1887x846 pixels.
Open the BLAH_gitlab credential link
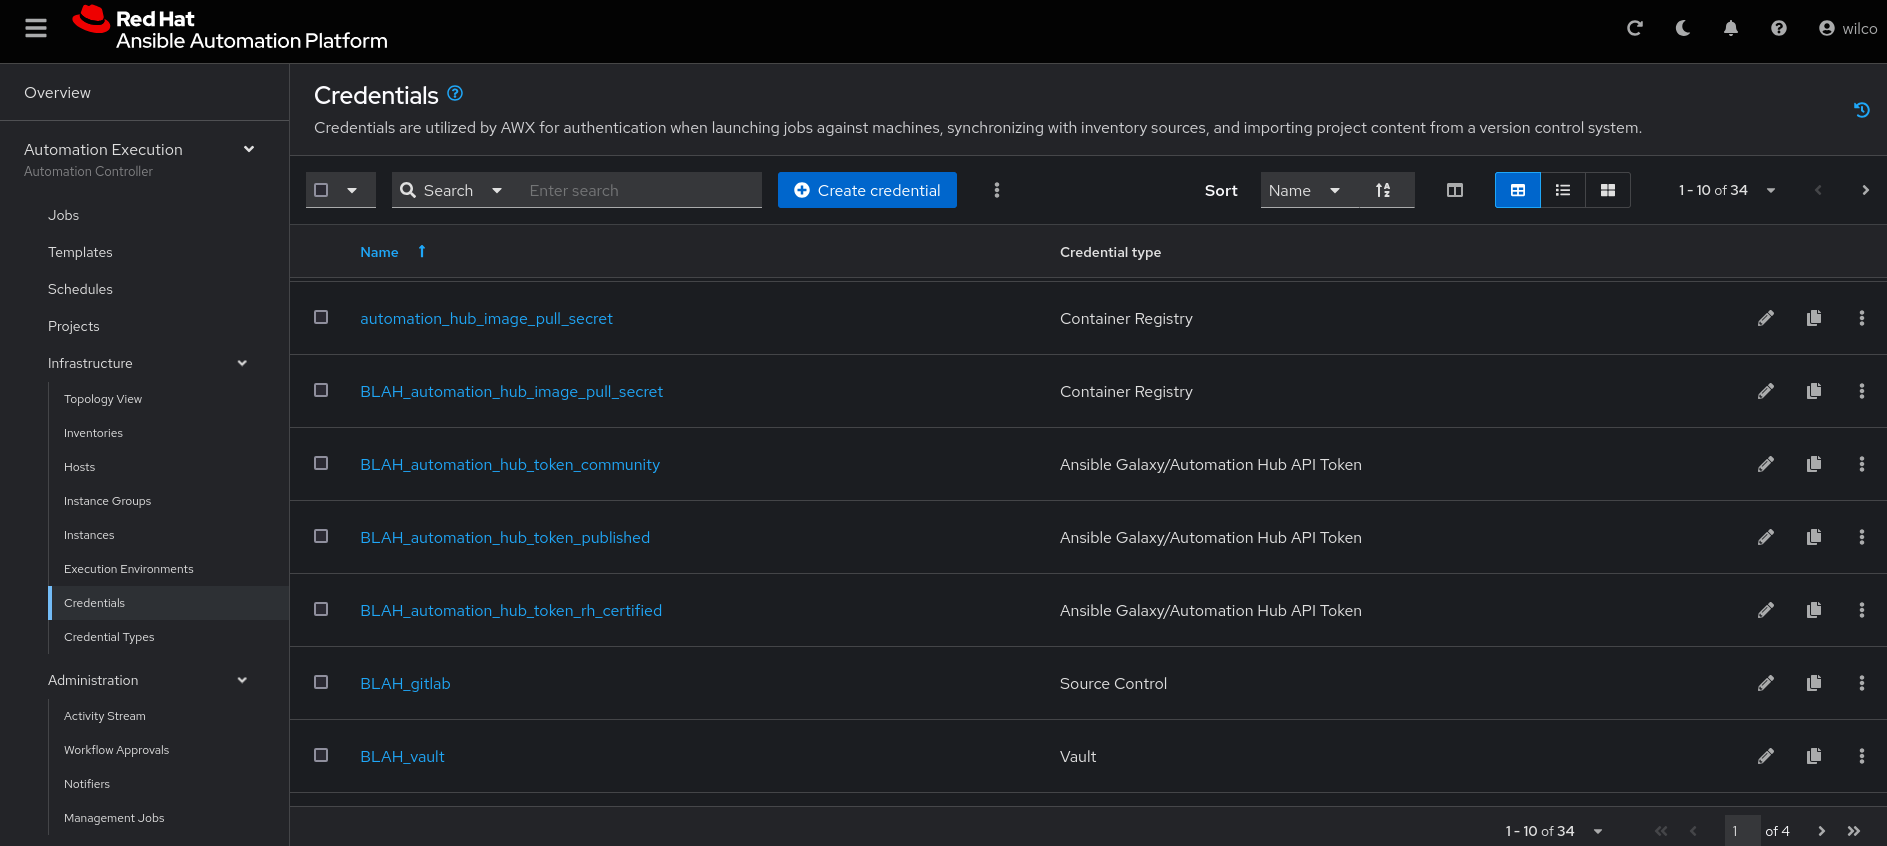405,683
